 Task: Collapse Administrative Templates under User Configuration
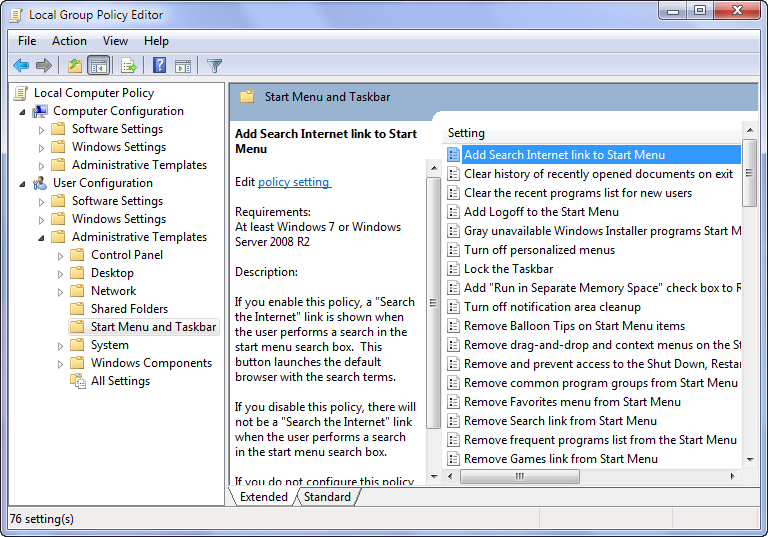42,238
